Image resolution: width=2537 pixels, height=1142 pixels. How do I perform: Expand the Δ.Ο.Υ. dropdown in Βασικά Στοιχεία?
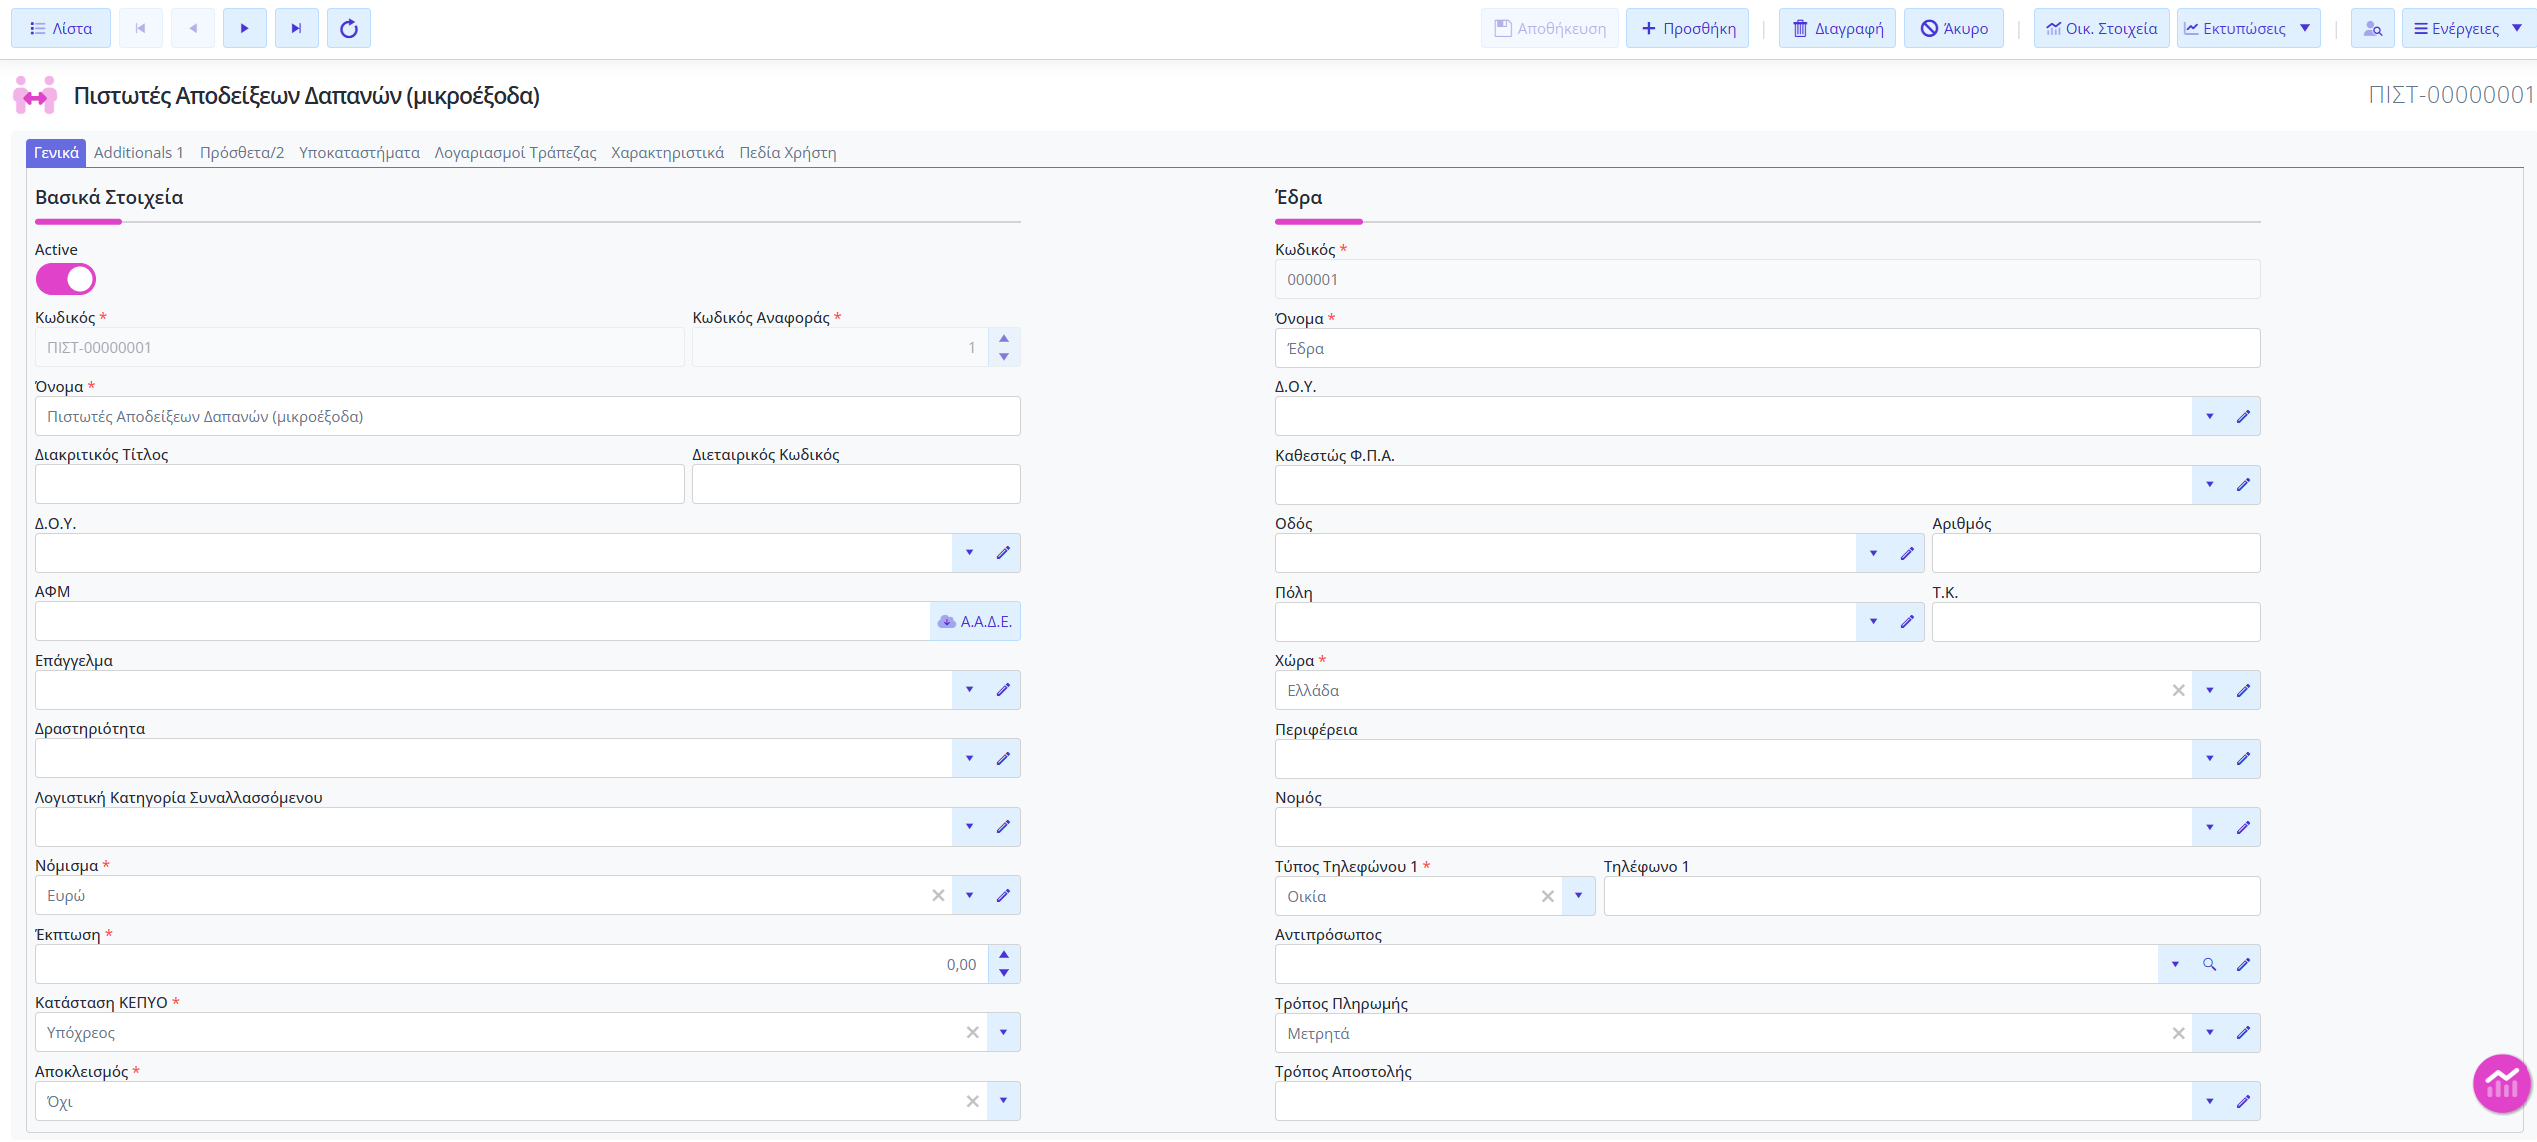(969, 553)
